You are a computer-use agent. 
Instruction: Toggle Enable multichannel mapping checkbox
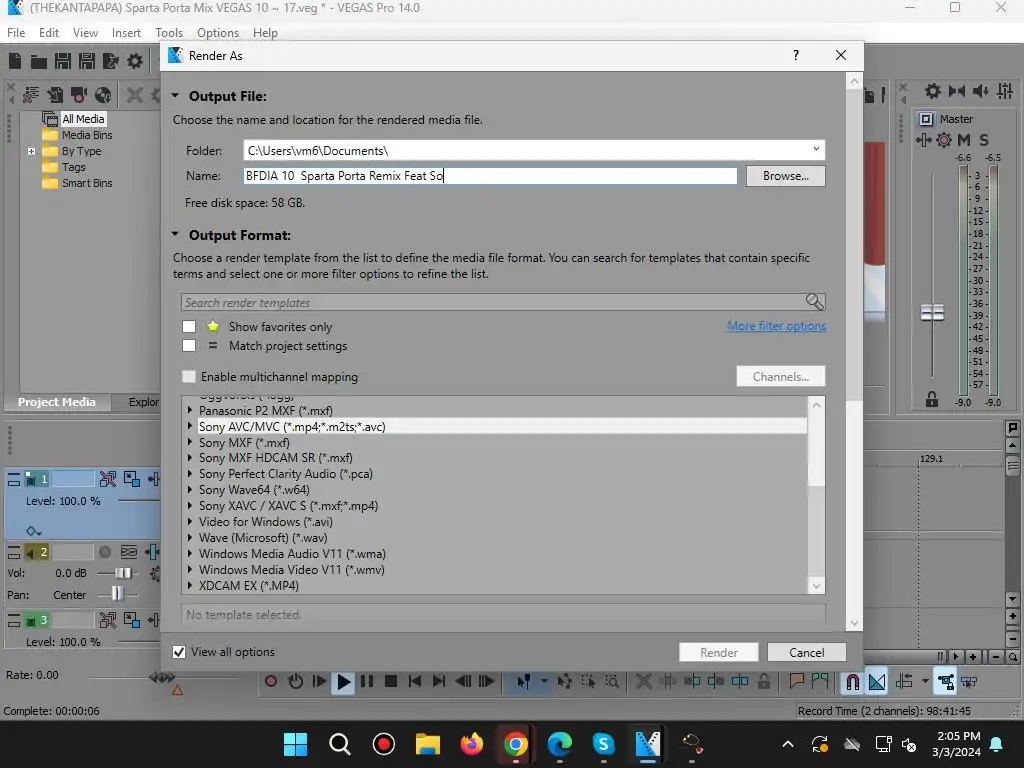click(x=189, y=377)
